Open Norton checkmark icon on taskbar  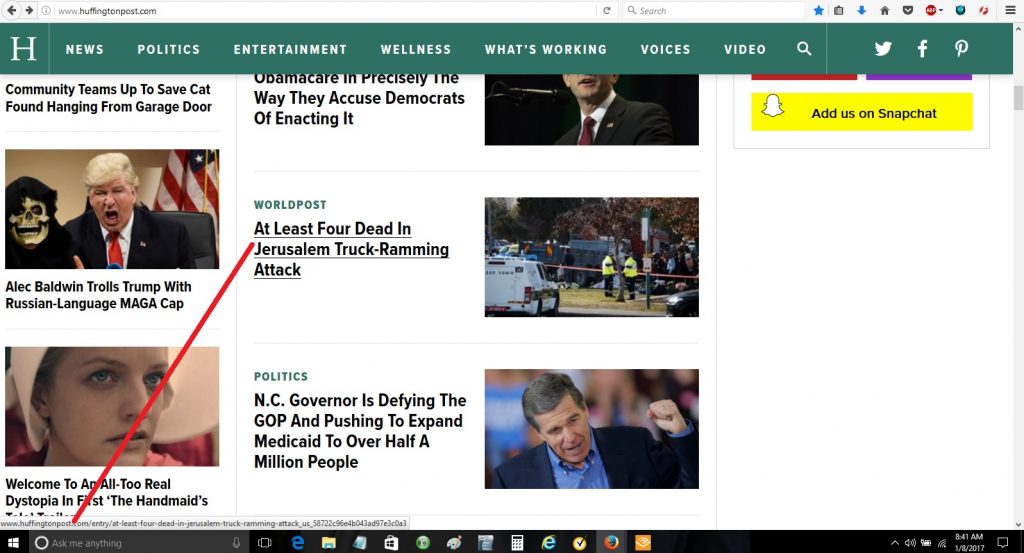pyautogui.click(x=579, y=543)
